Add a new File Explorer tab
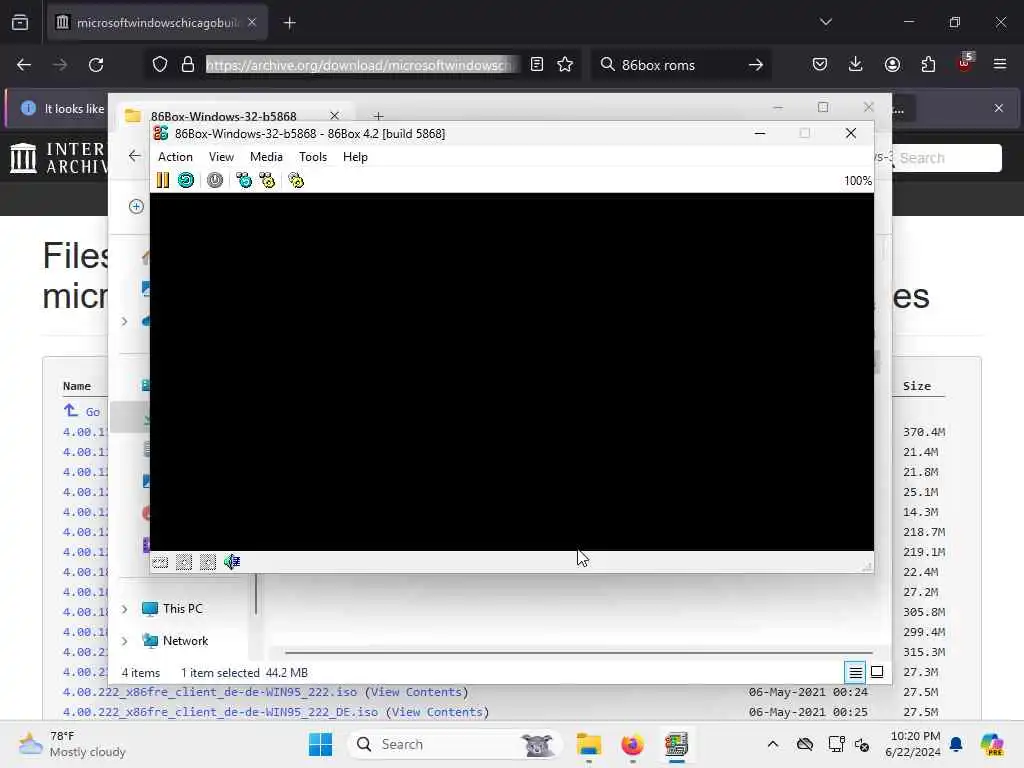 pos(378,116)
